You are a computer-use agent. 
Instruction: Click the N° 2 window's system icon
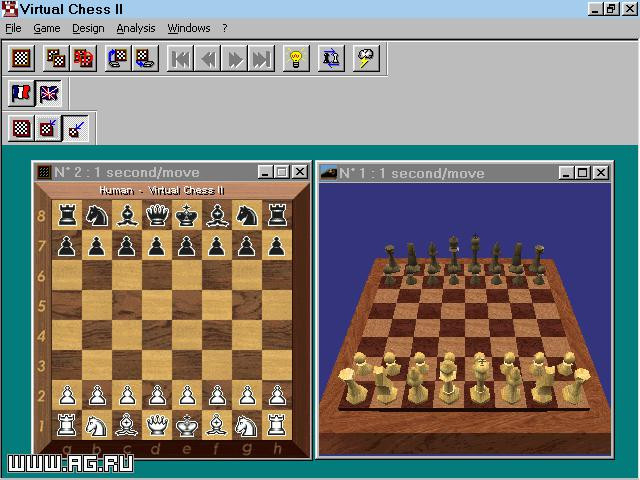click(44, 172)
